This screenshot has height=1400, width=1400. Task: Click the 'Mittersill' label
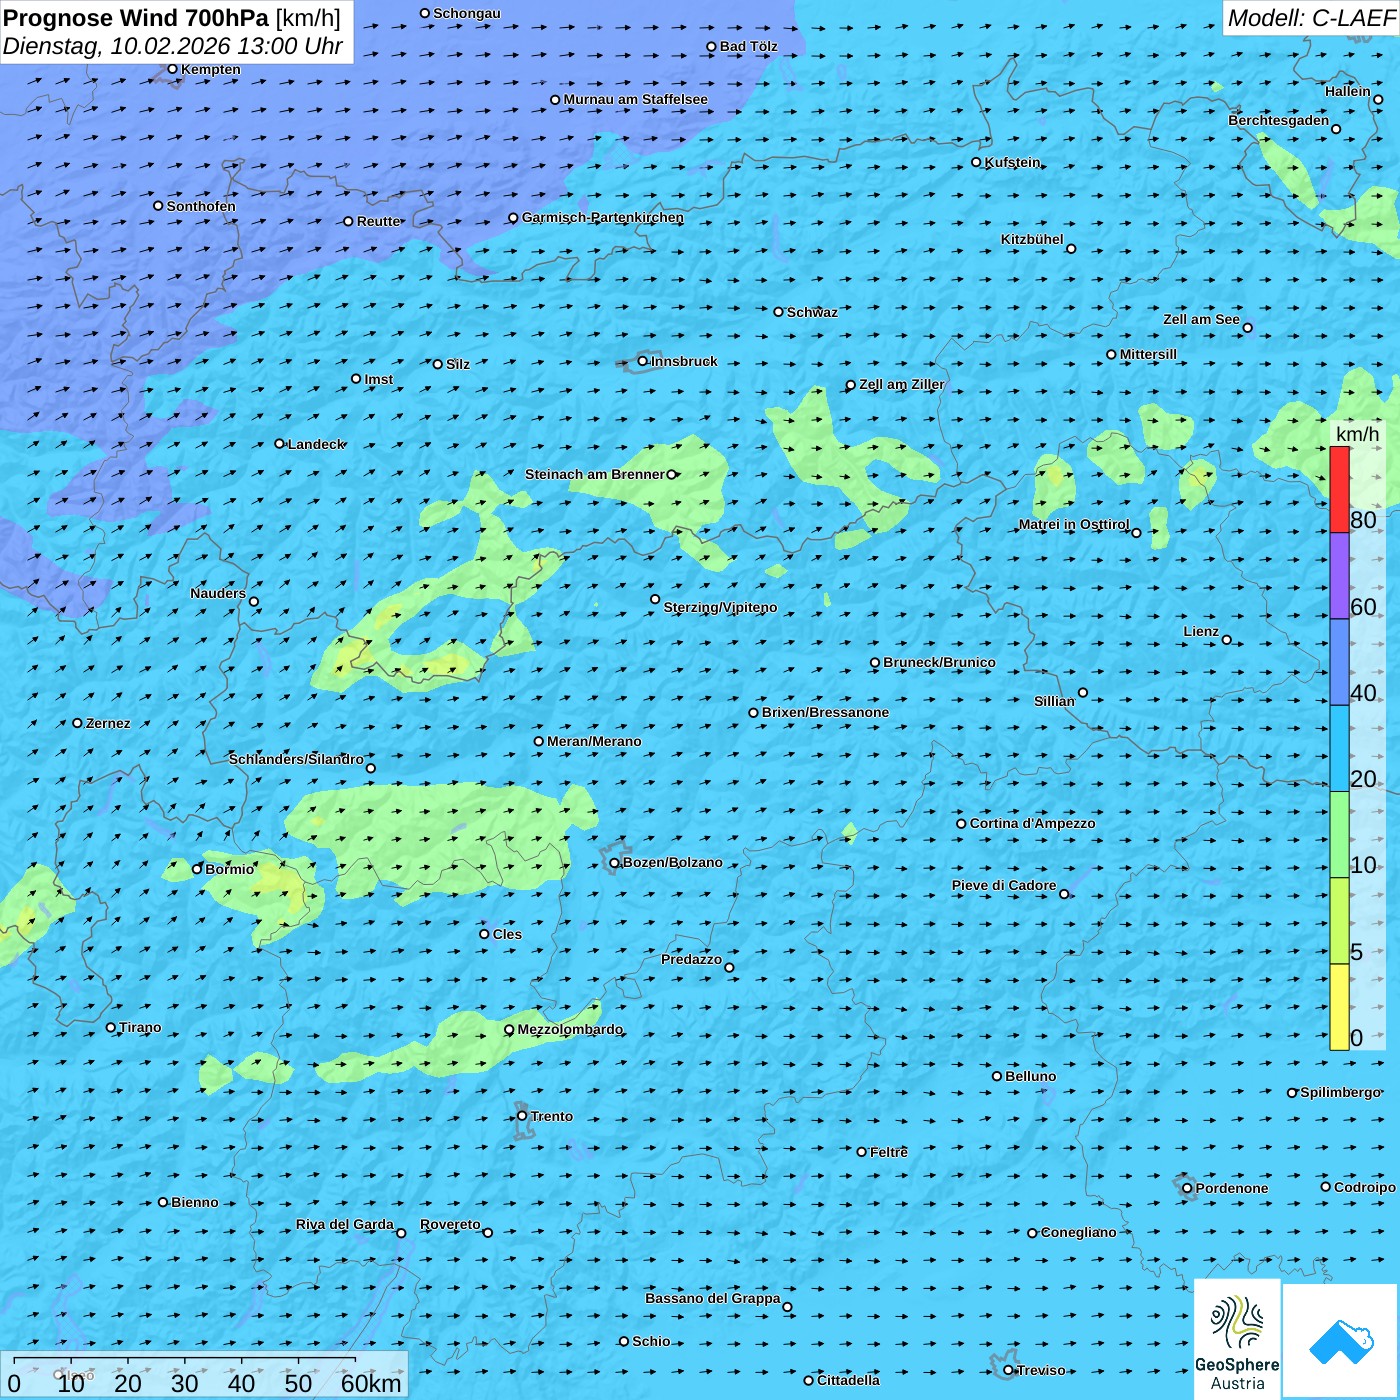click(1148, 354)
